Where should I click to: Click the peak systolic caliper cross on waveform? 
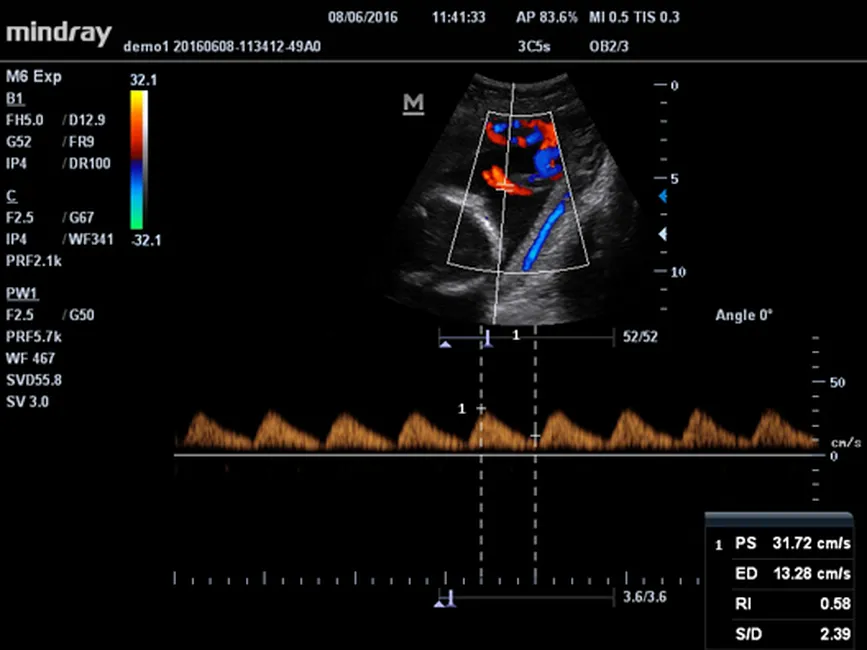[481, 409]
